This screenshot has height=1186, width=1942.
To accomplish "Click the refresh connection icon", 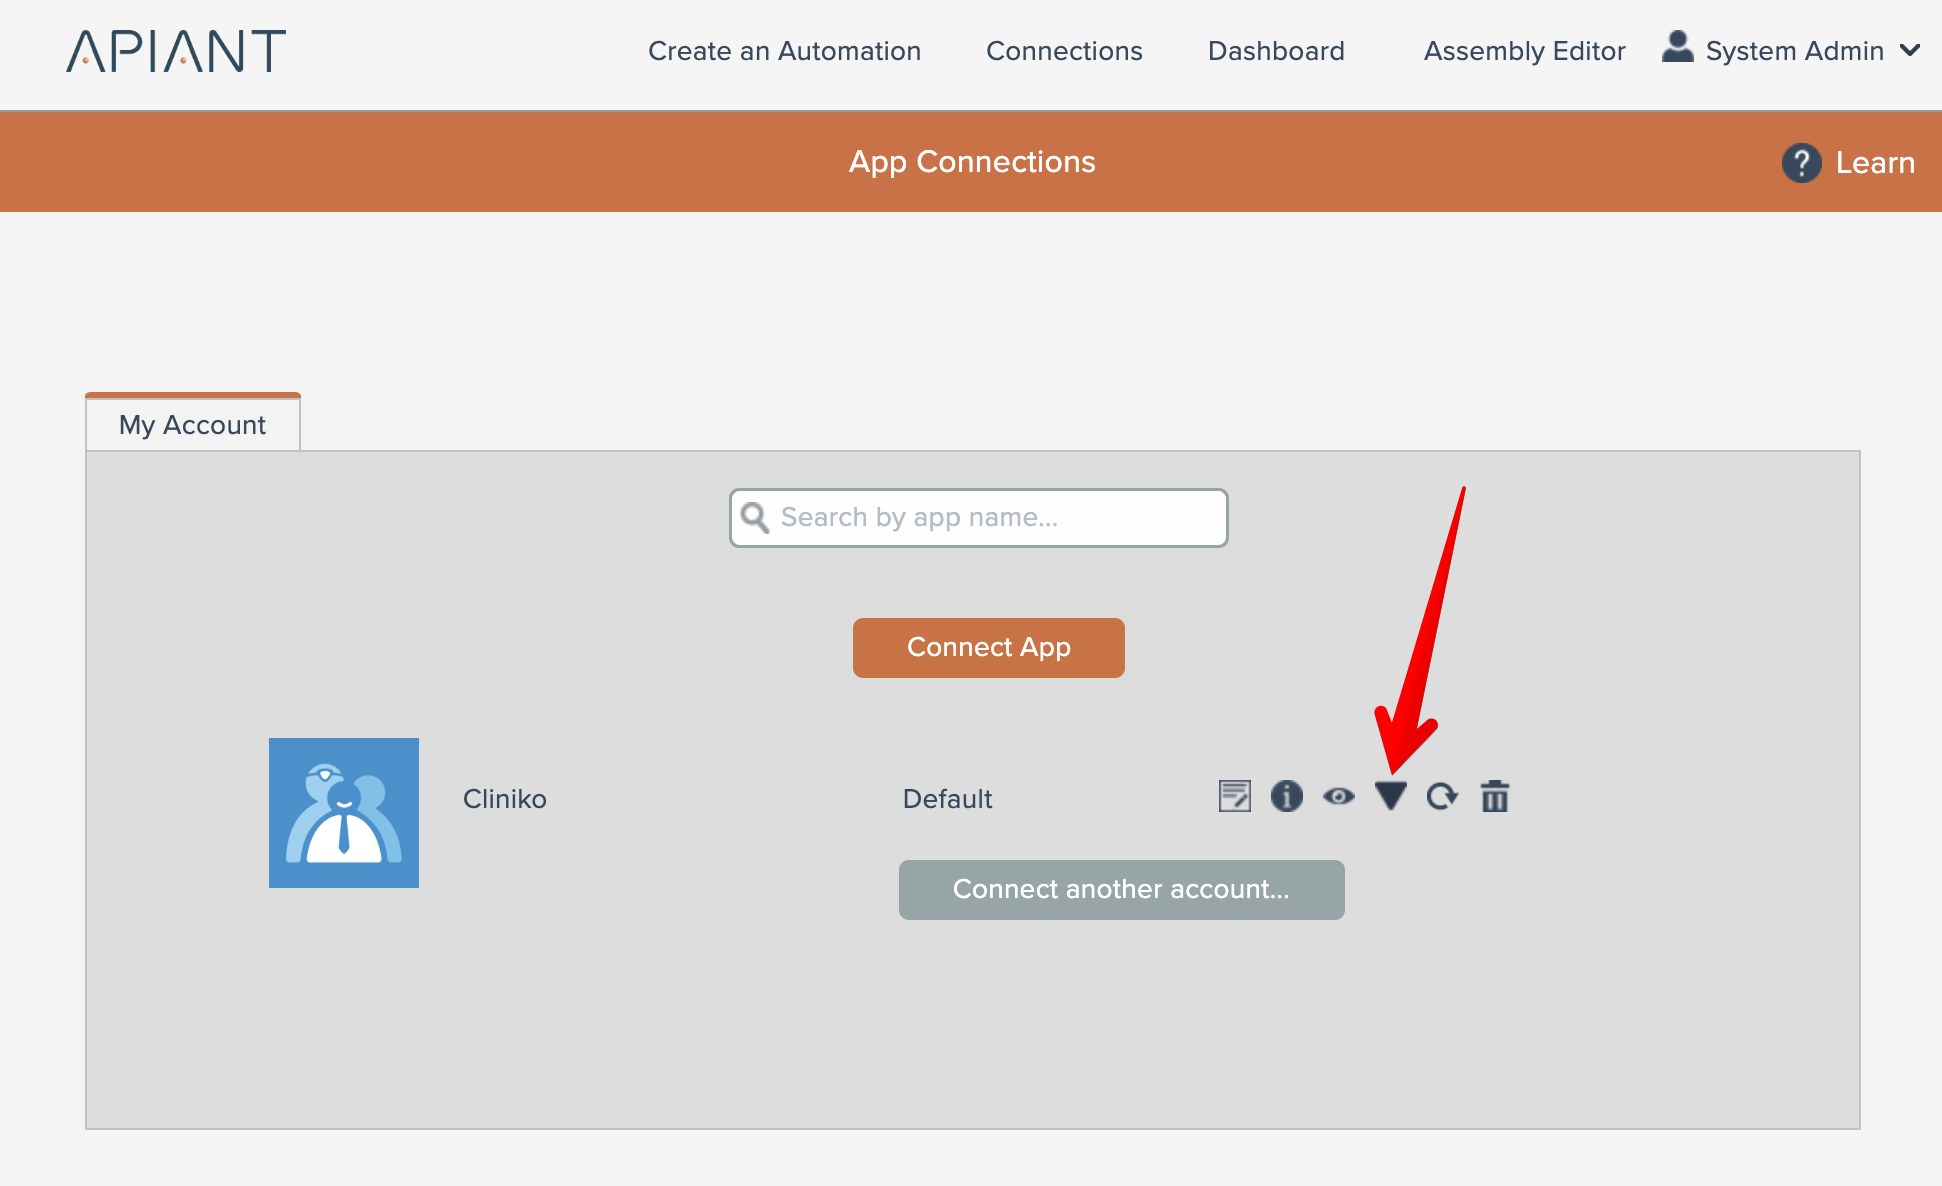I will (1442, 796).
